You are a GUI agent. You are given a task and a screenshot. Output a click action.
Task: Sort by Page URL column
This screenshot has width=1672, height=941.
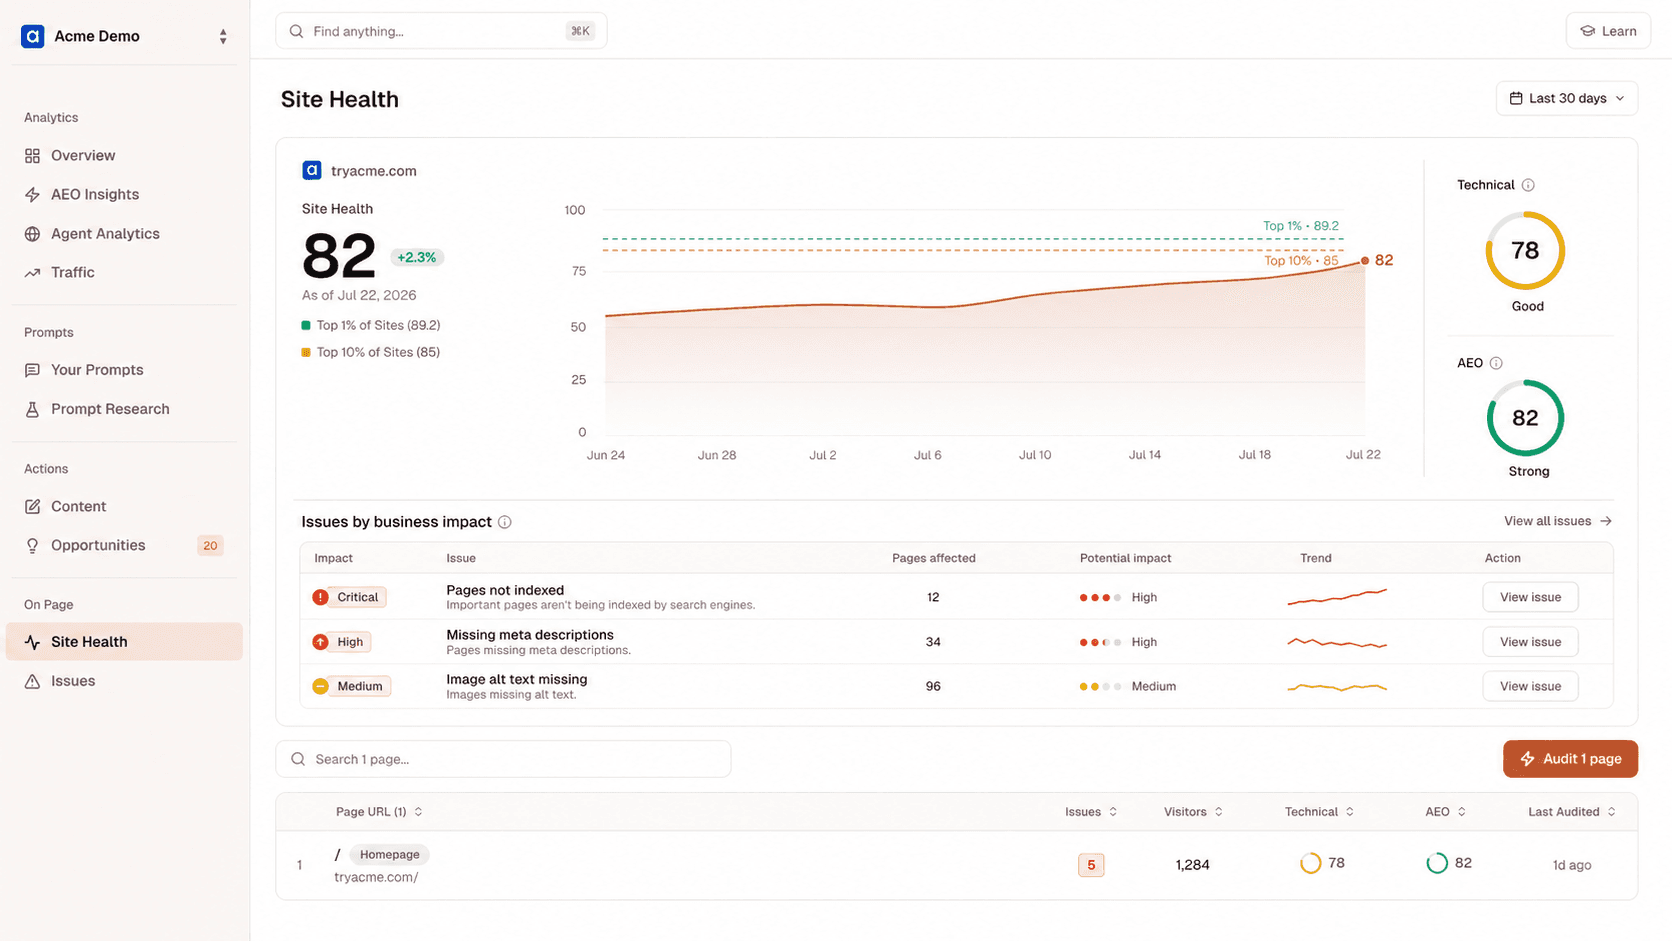[x=379, y=812]
